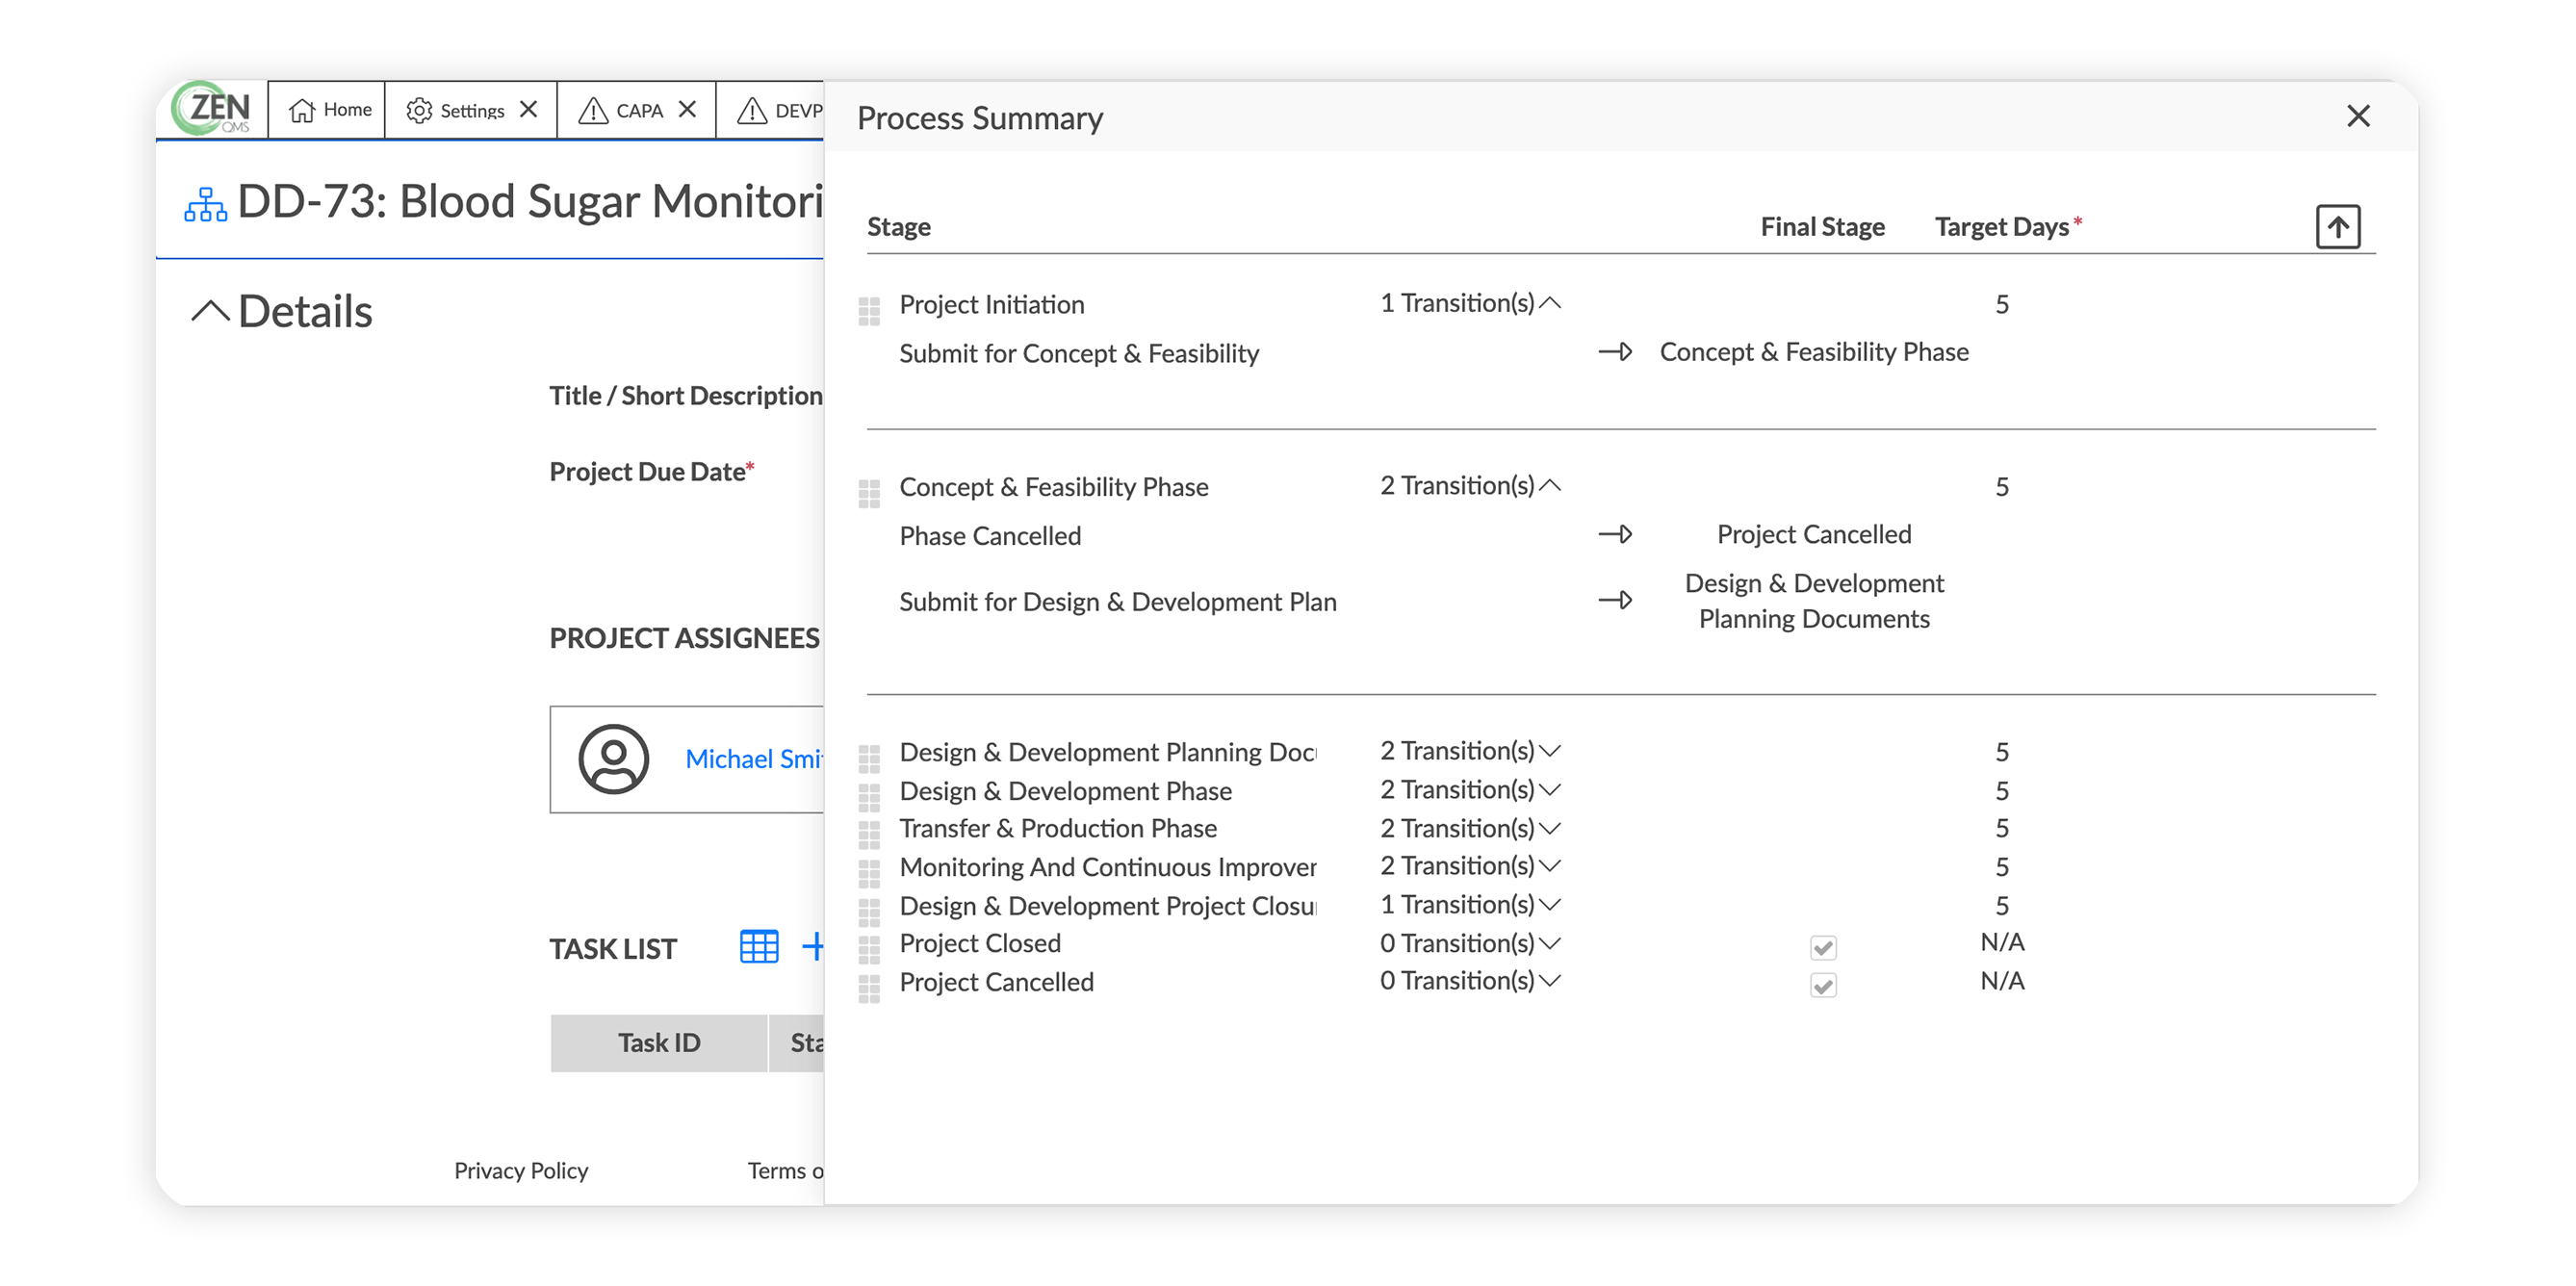Click drag handle beside Concept & Feasibility Phase
This screenshot has width=2576, height=1286.
coord(869,493)
